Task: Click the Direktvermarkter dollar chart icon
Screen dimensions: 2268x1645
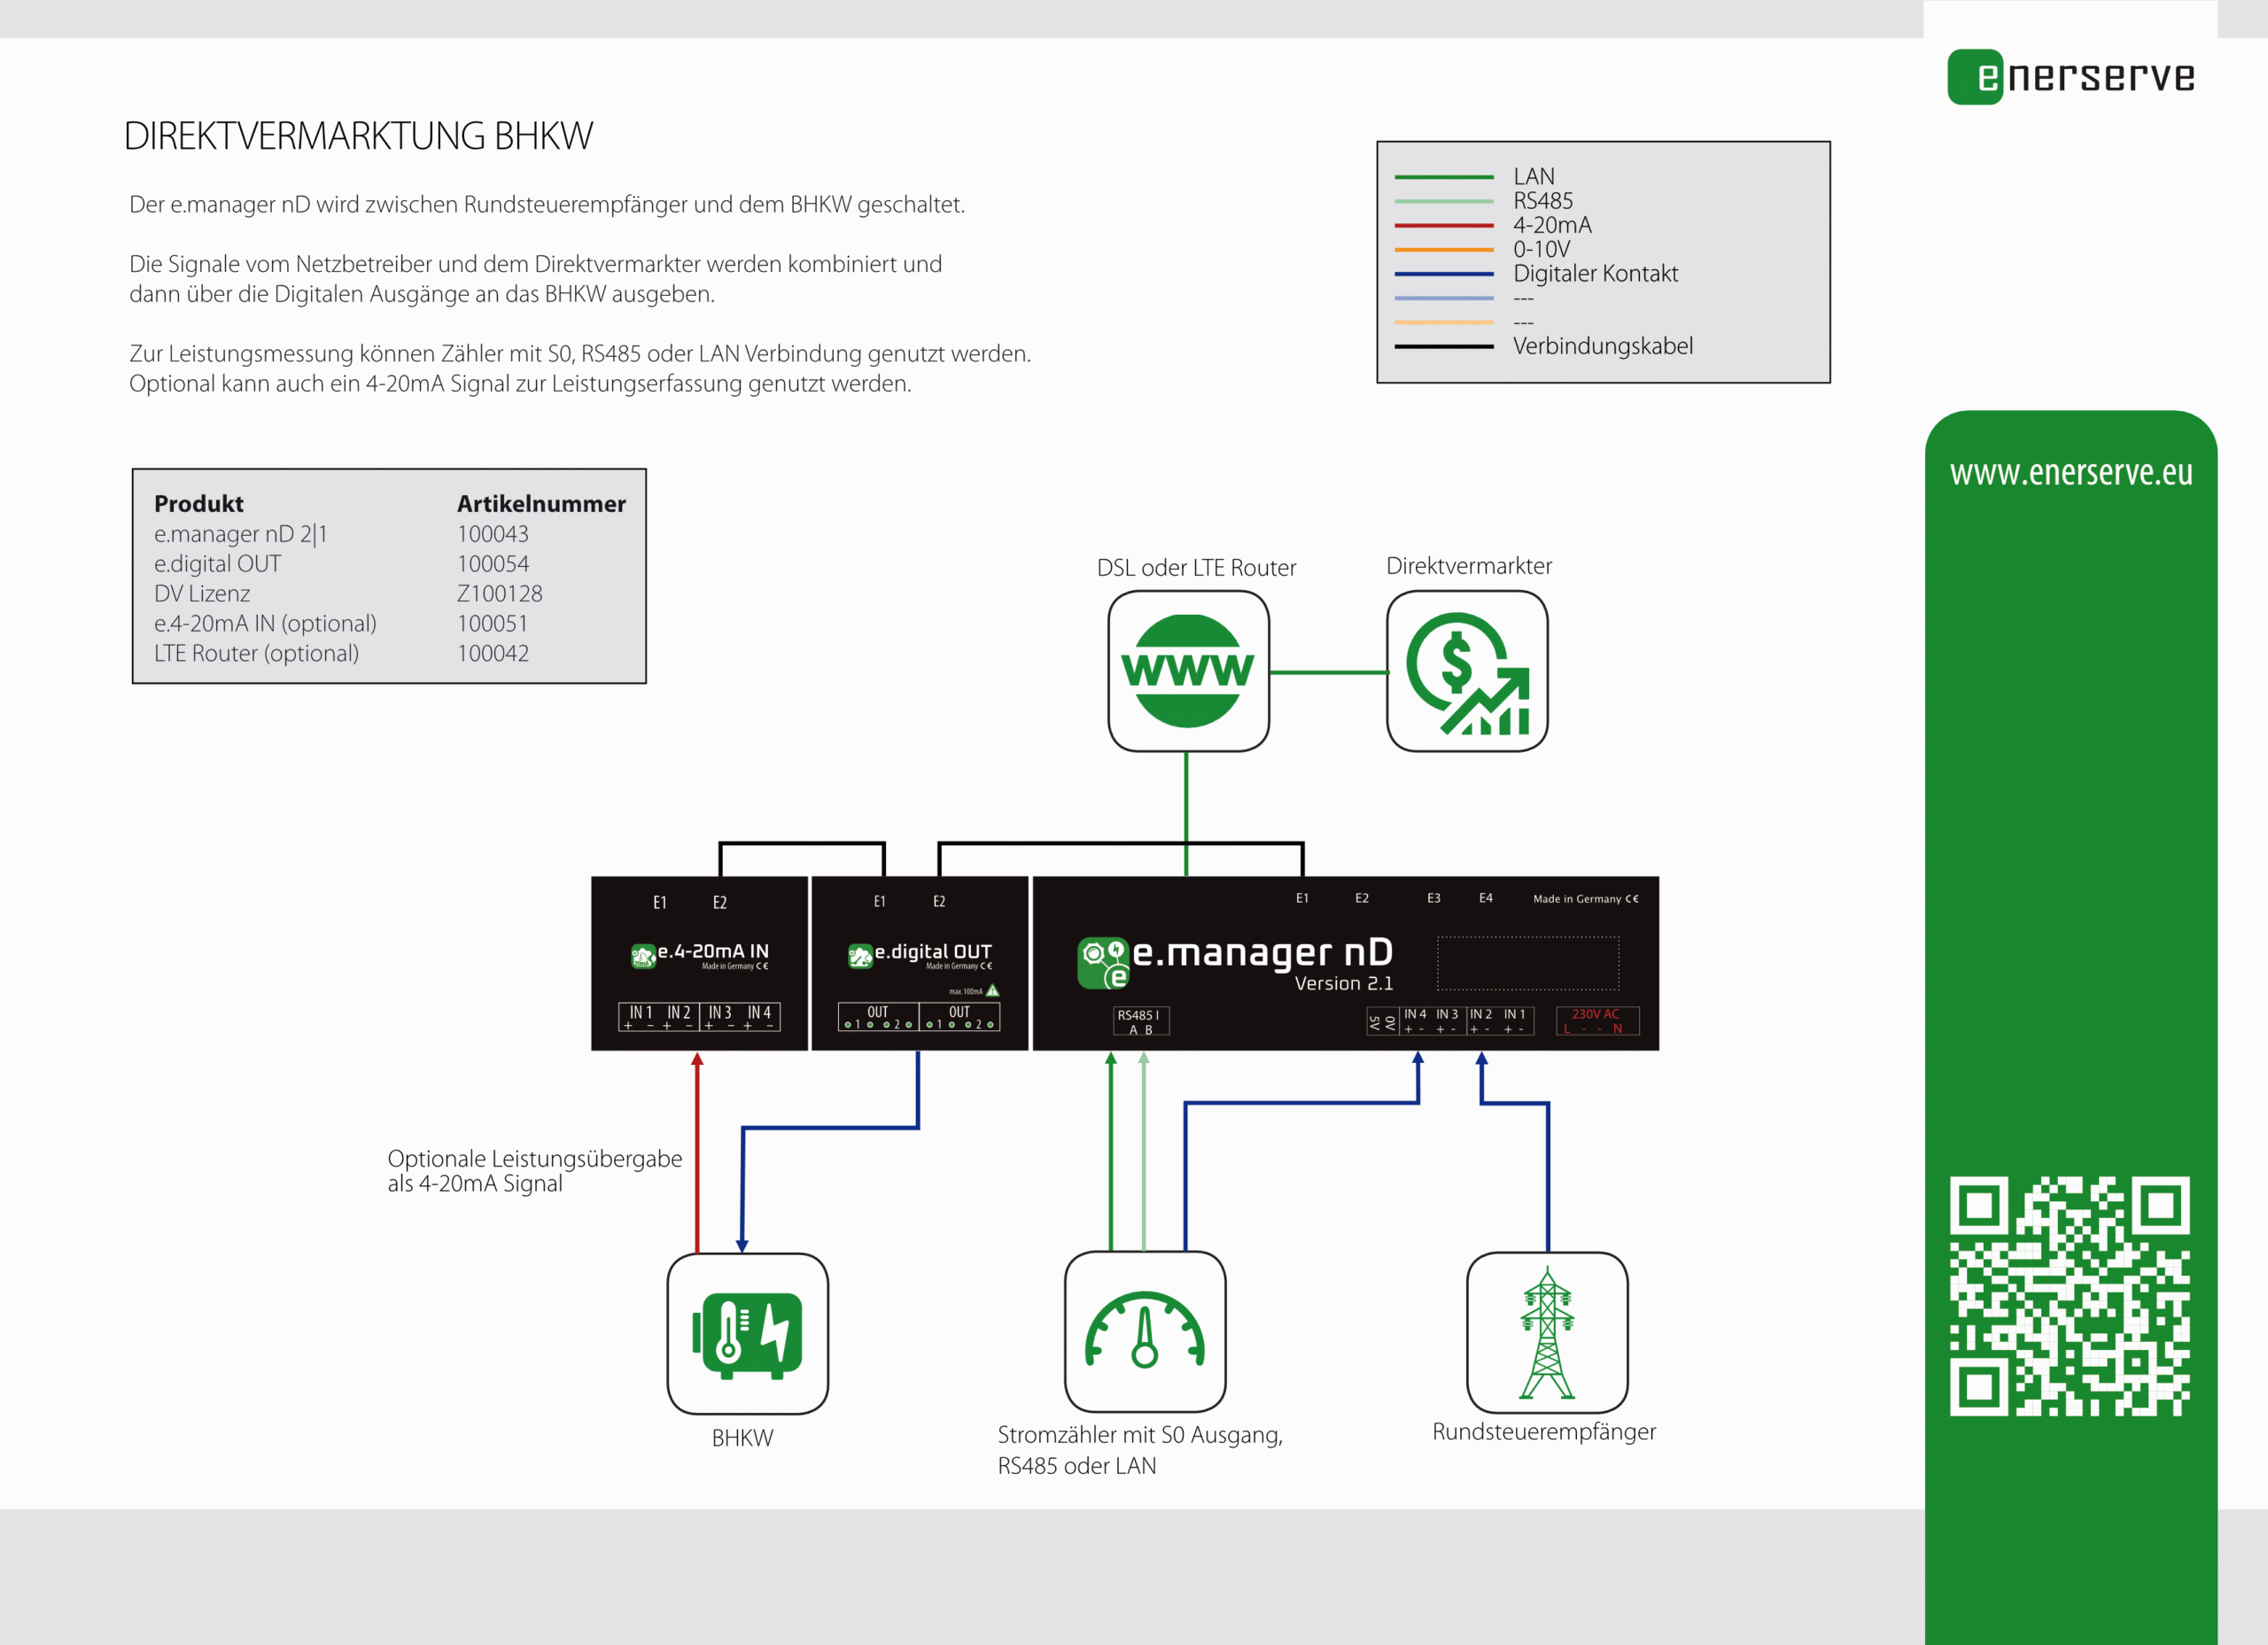Action: coord(1467,671)
